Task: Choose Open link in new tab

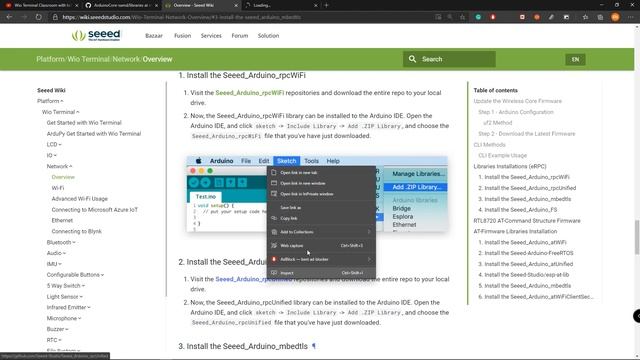Action: (x=321, y=172)
